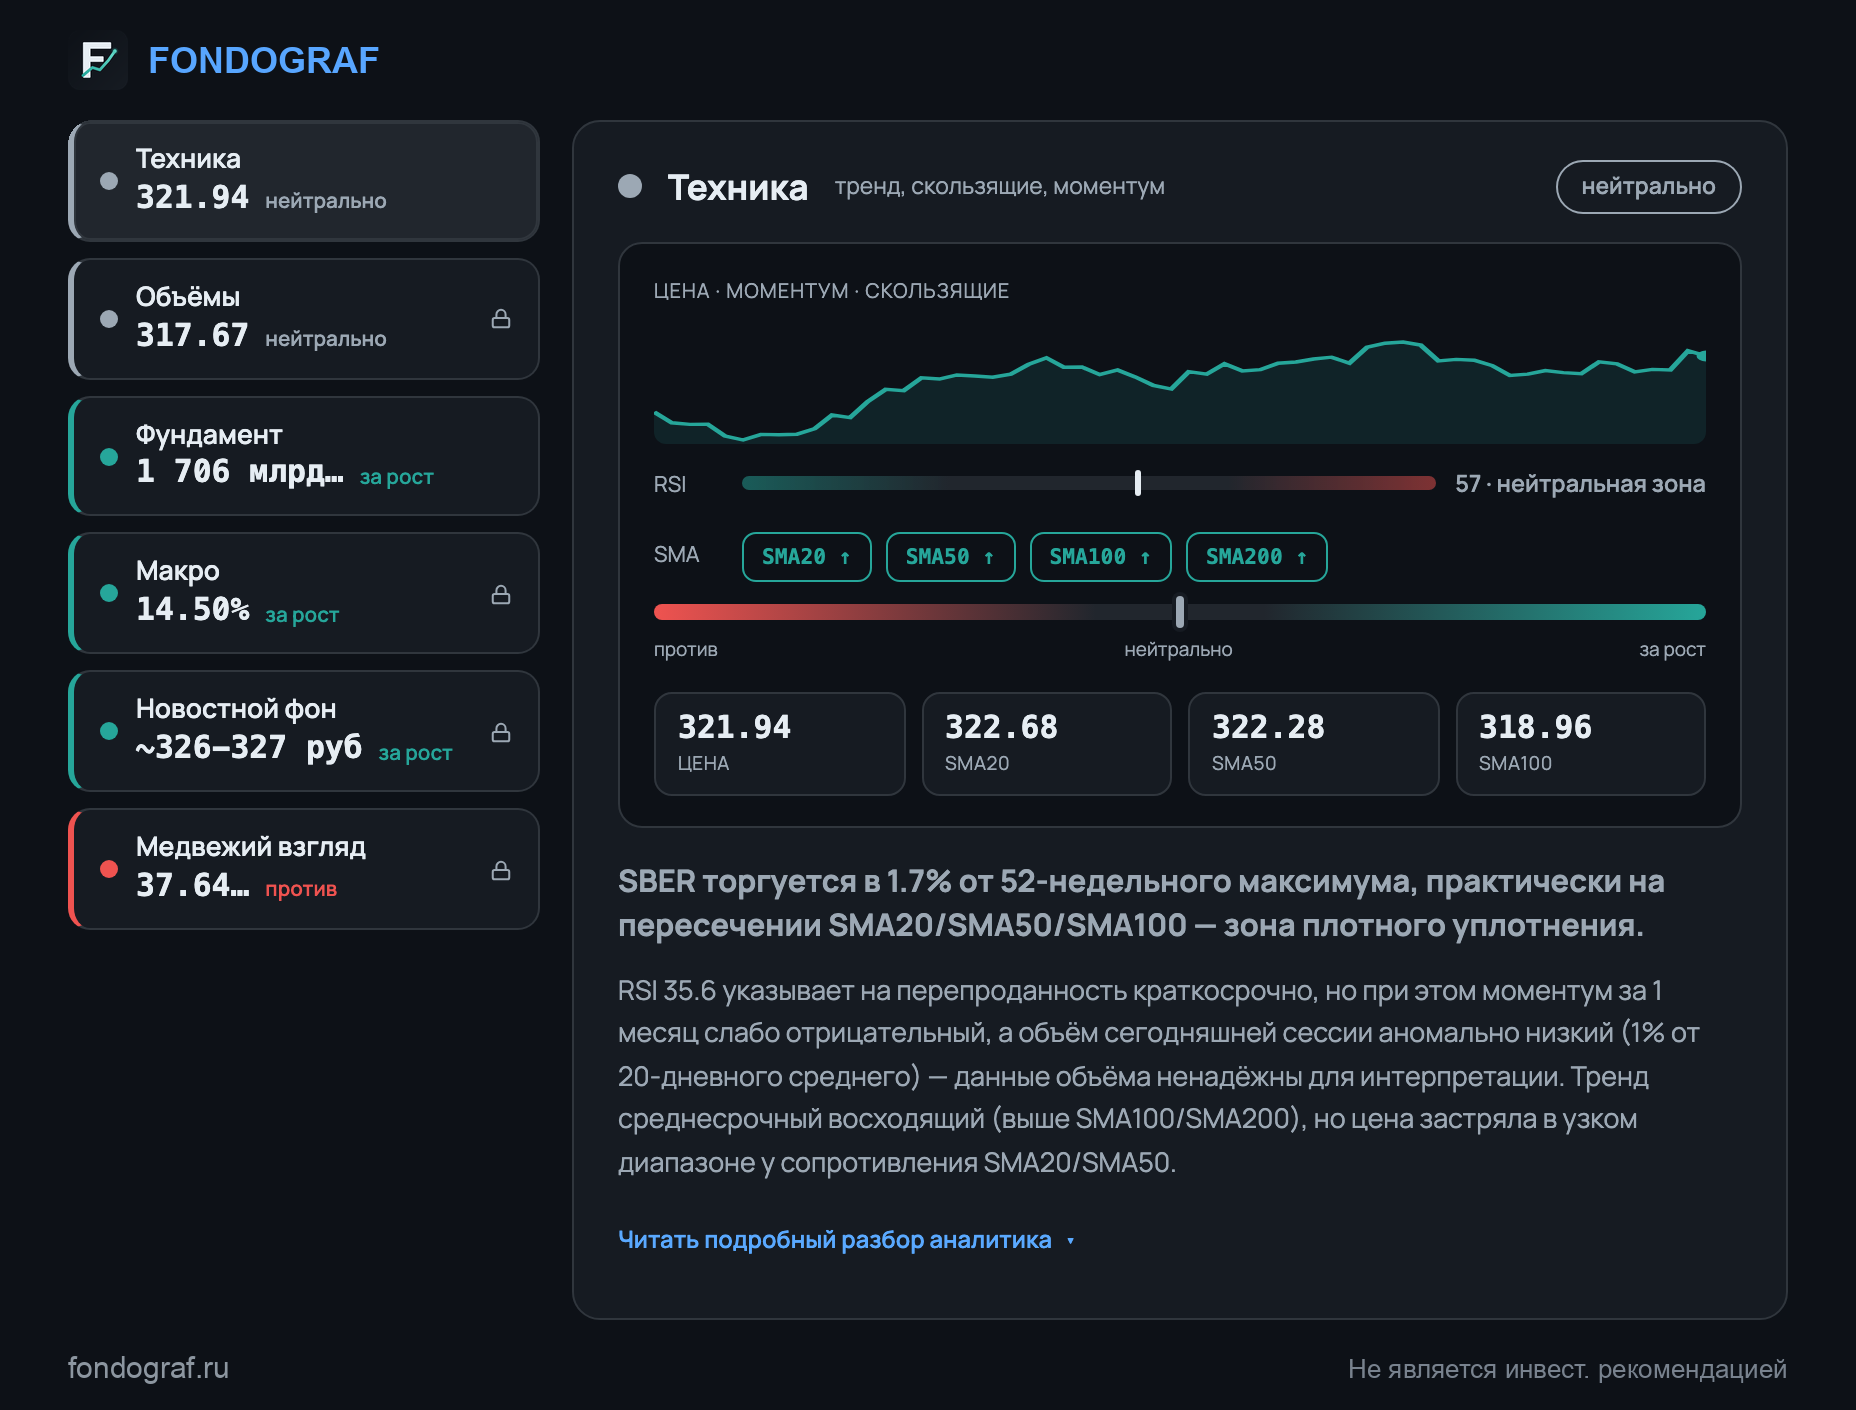Click the green status dot on Фундамент card
The width and height of the screenshot is (1856, 1410).
(109, 457)
